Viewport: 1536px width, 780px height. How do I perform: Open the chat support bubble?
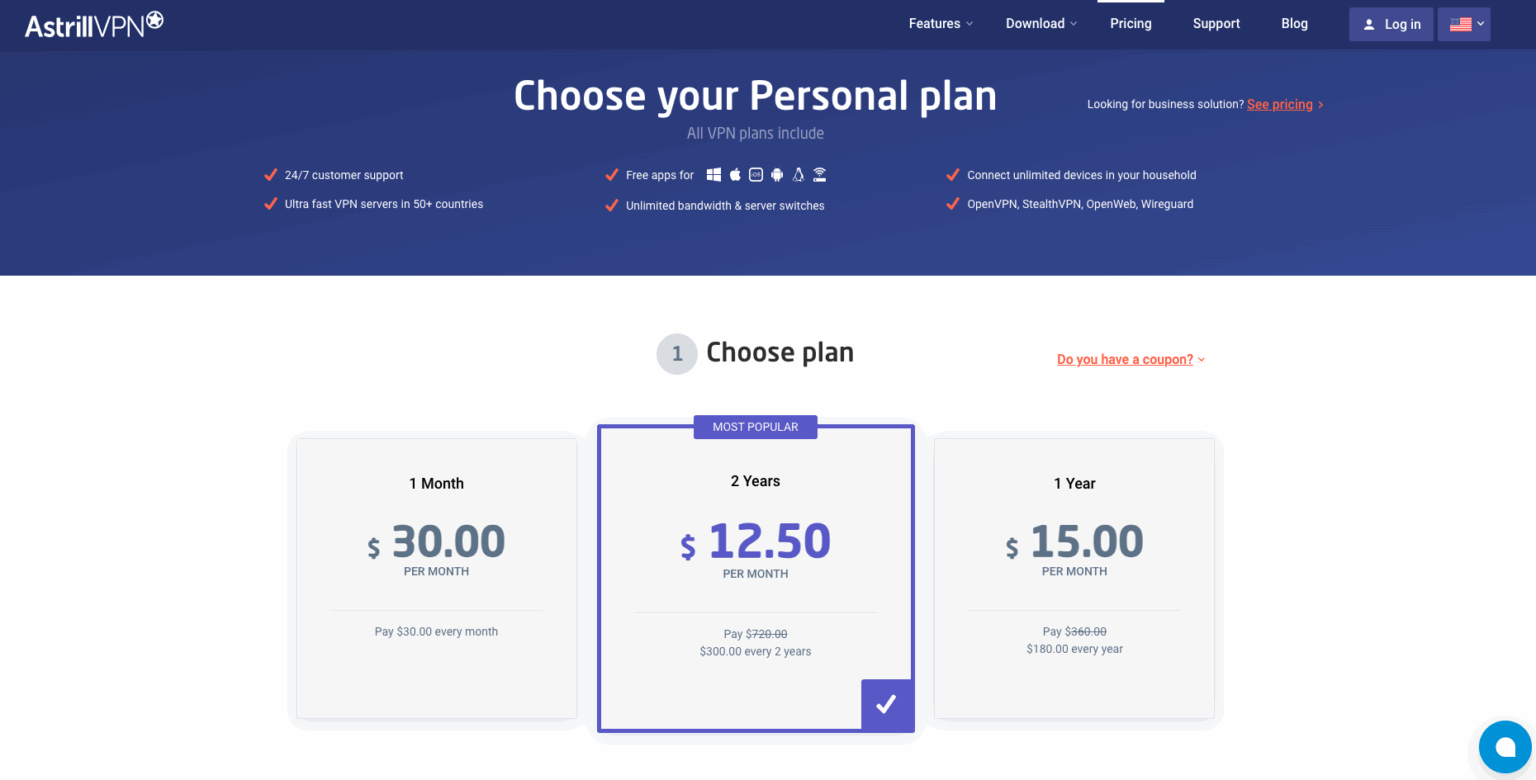click(1505, 747)
